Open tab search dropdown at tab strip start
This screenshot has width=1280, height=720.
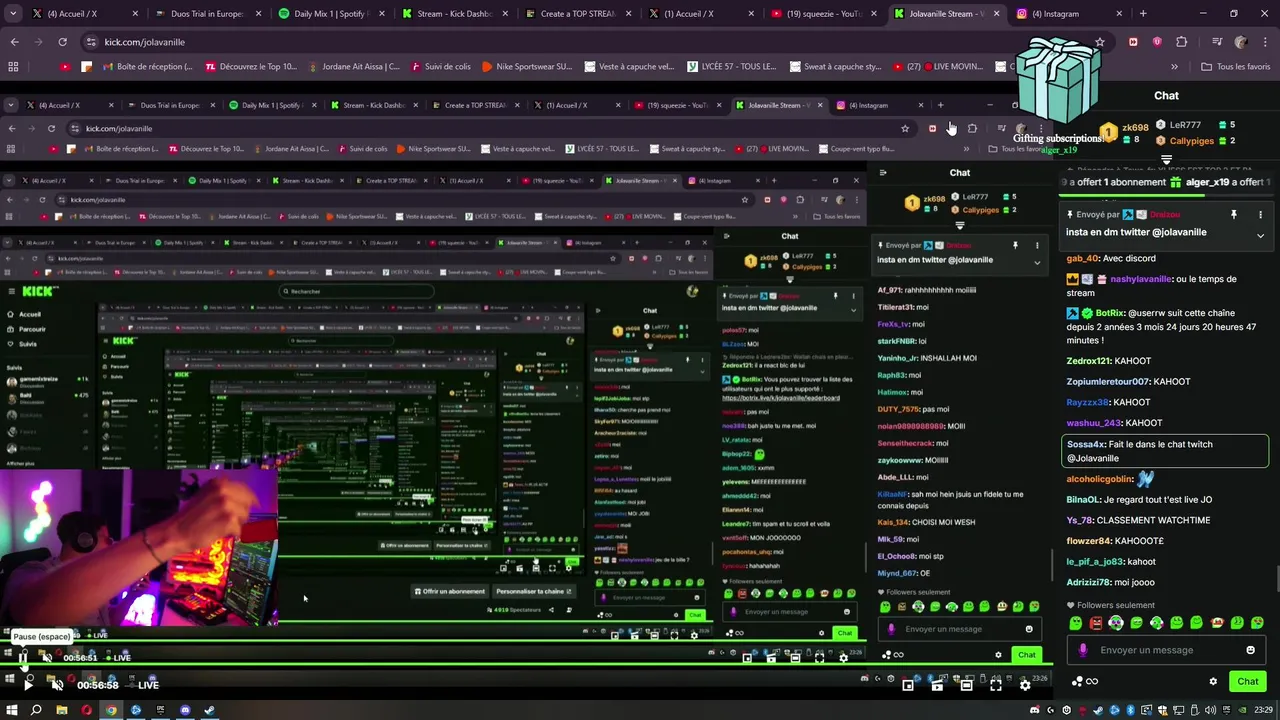(x=11, y=14)
